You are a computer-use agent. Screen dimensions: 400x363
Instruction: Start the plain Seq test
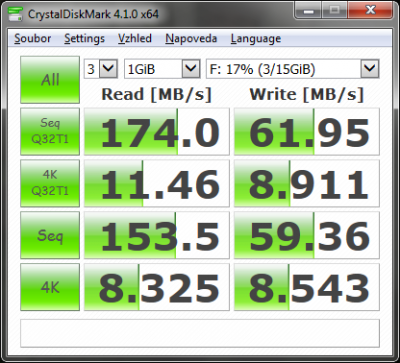coord(50,235)
